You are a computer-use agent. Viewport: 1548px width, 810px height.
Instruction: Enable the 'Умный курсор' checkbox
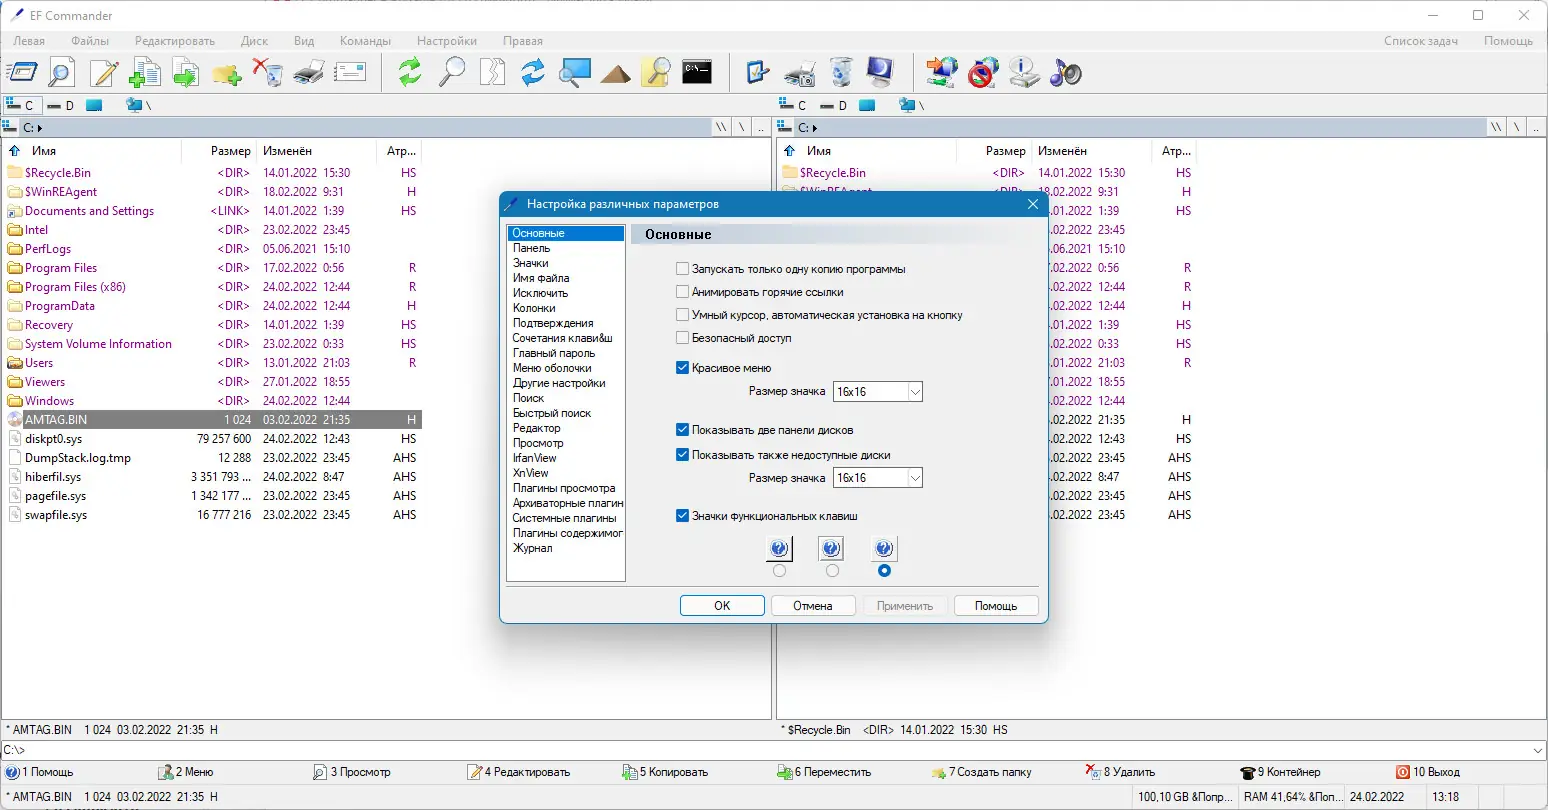(682, 315)
